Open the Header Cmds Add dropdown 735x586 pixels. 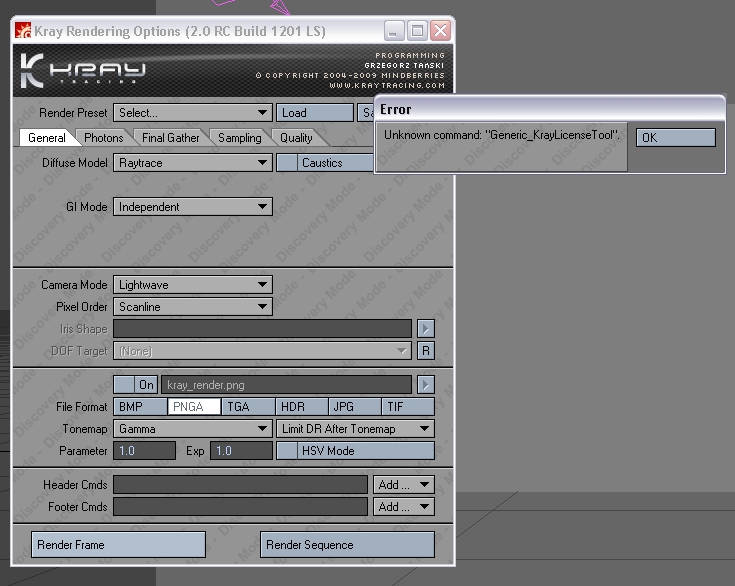[x=404, y=485]
